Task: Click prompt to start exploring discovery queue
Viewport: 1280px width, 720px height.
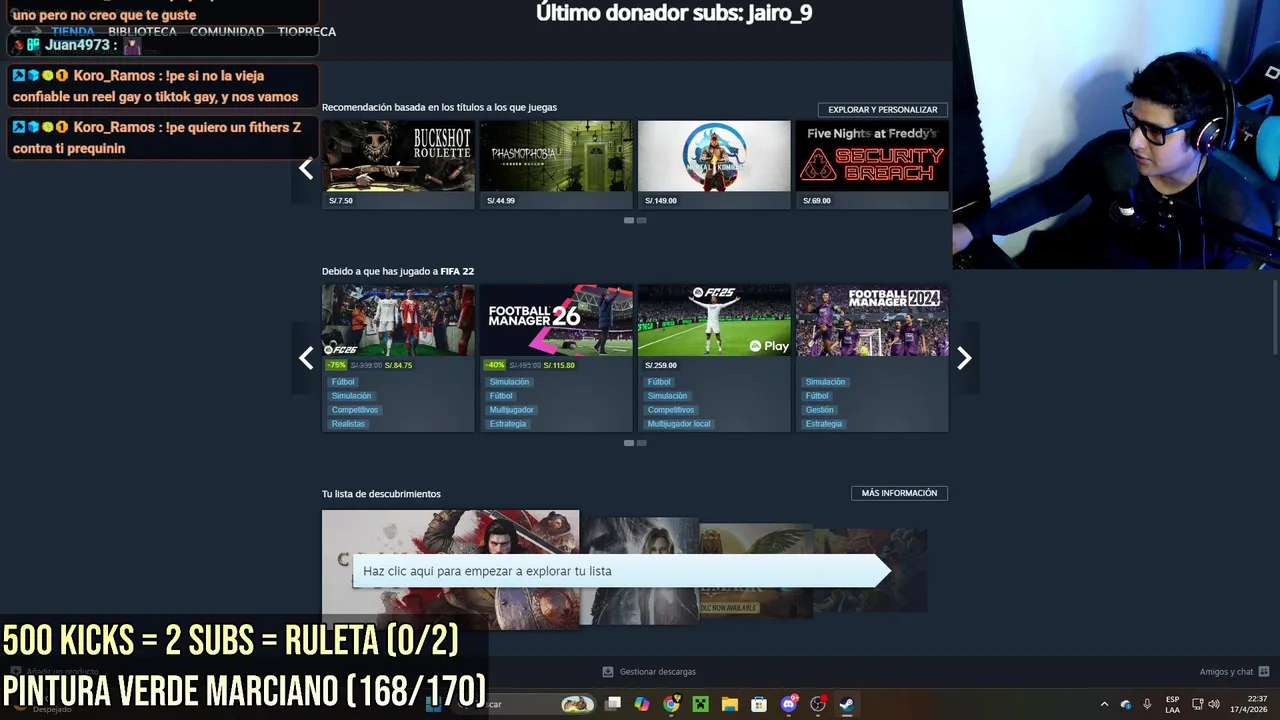Action: click(x=620, y=571)
